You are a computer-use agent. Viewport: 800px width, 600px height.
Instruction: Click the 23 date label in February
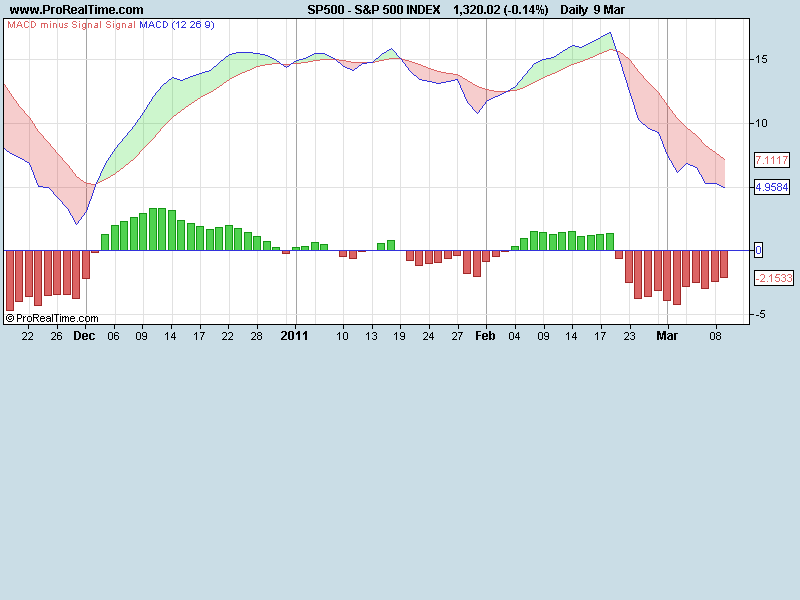[x=630, y=336]
